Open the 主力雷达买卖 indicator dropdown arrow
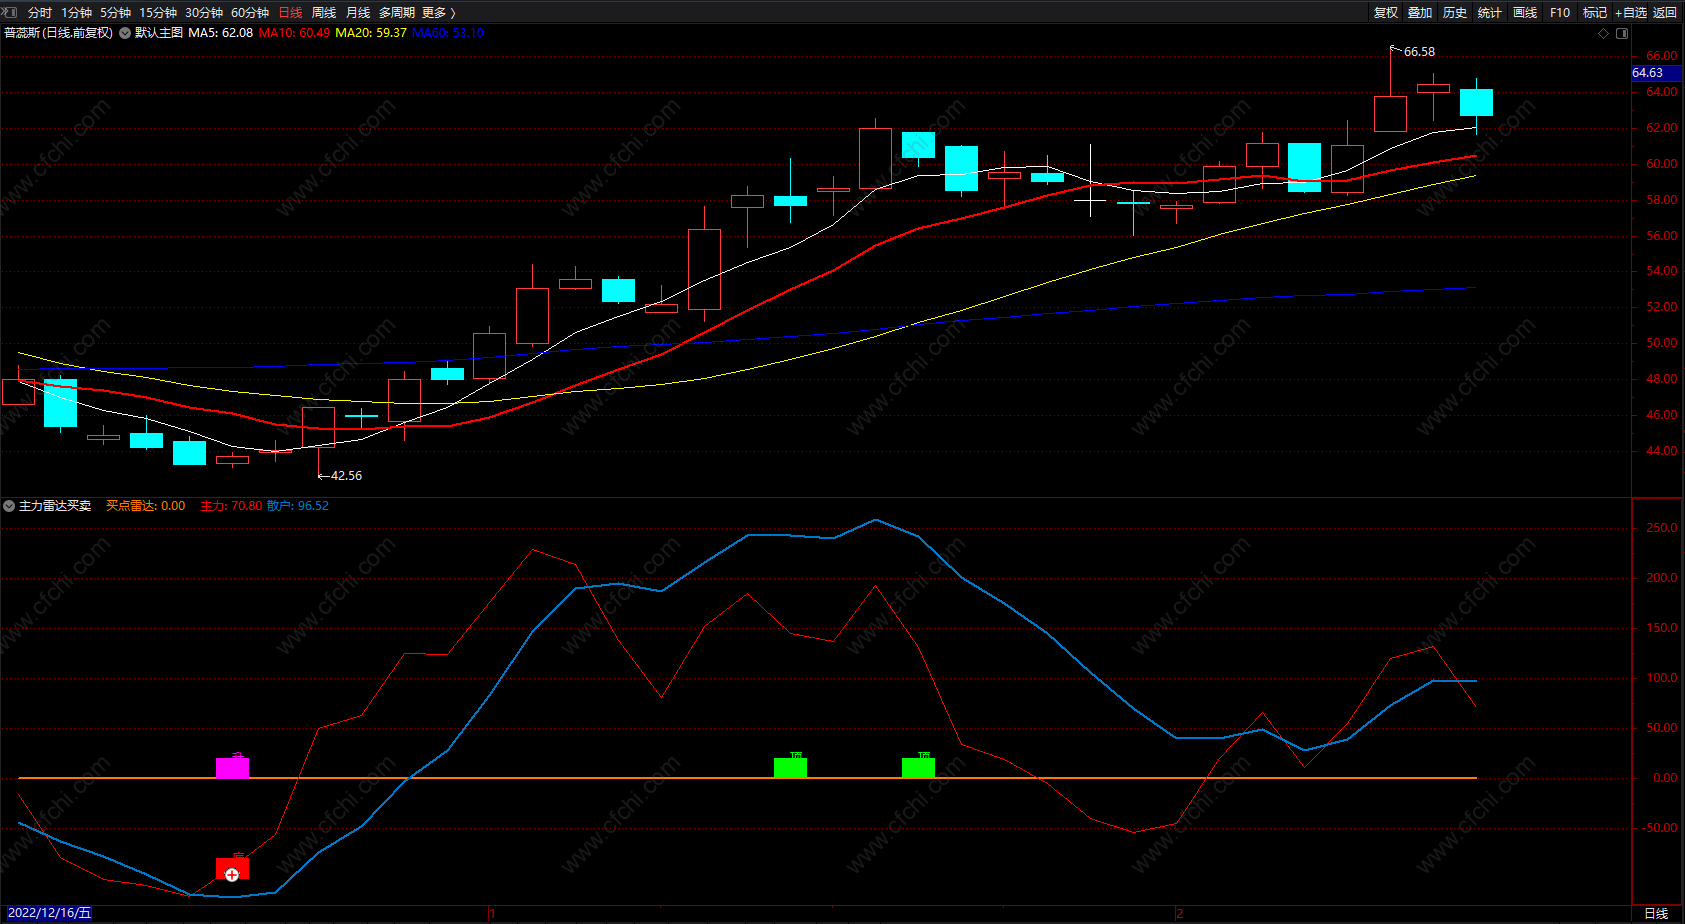Viewport: 1685px width, 924px height. pos(9,506)
